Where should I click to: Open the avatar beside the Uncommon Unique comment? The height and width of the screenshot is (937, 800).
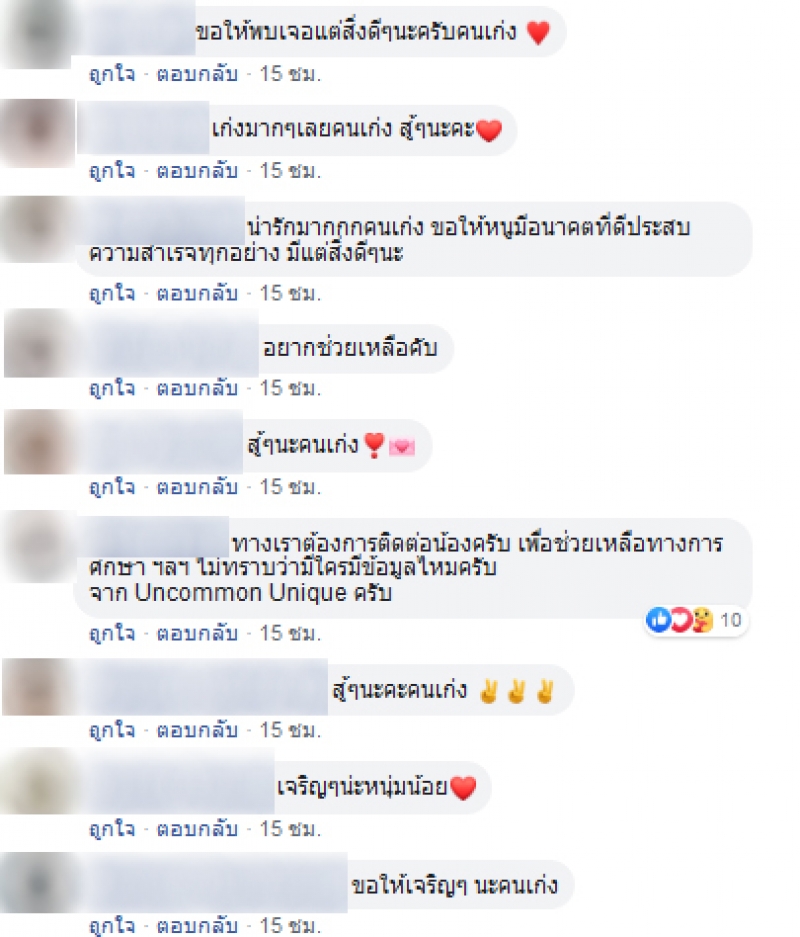coord(39,547)
